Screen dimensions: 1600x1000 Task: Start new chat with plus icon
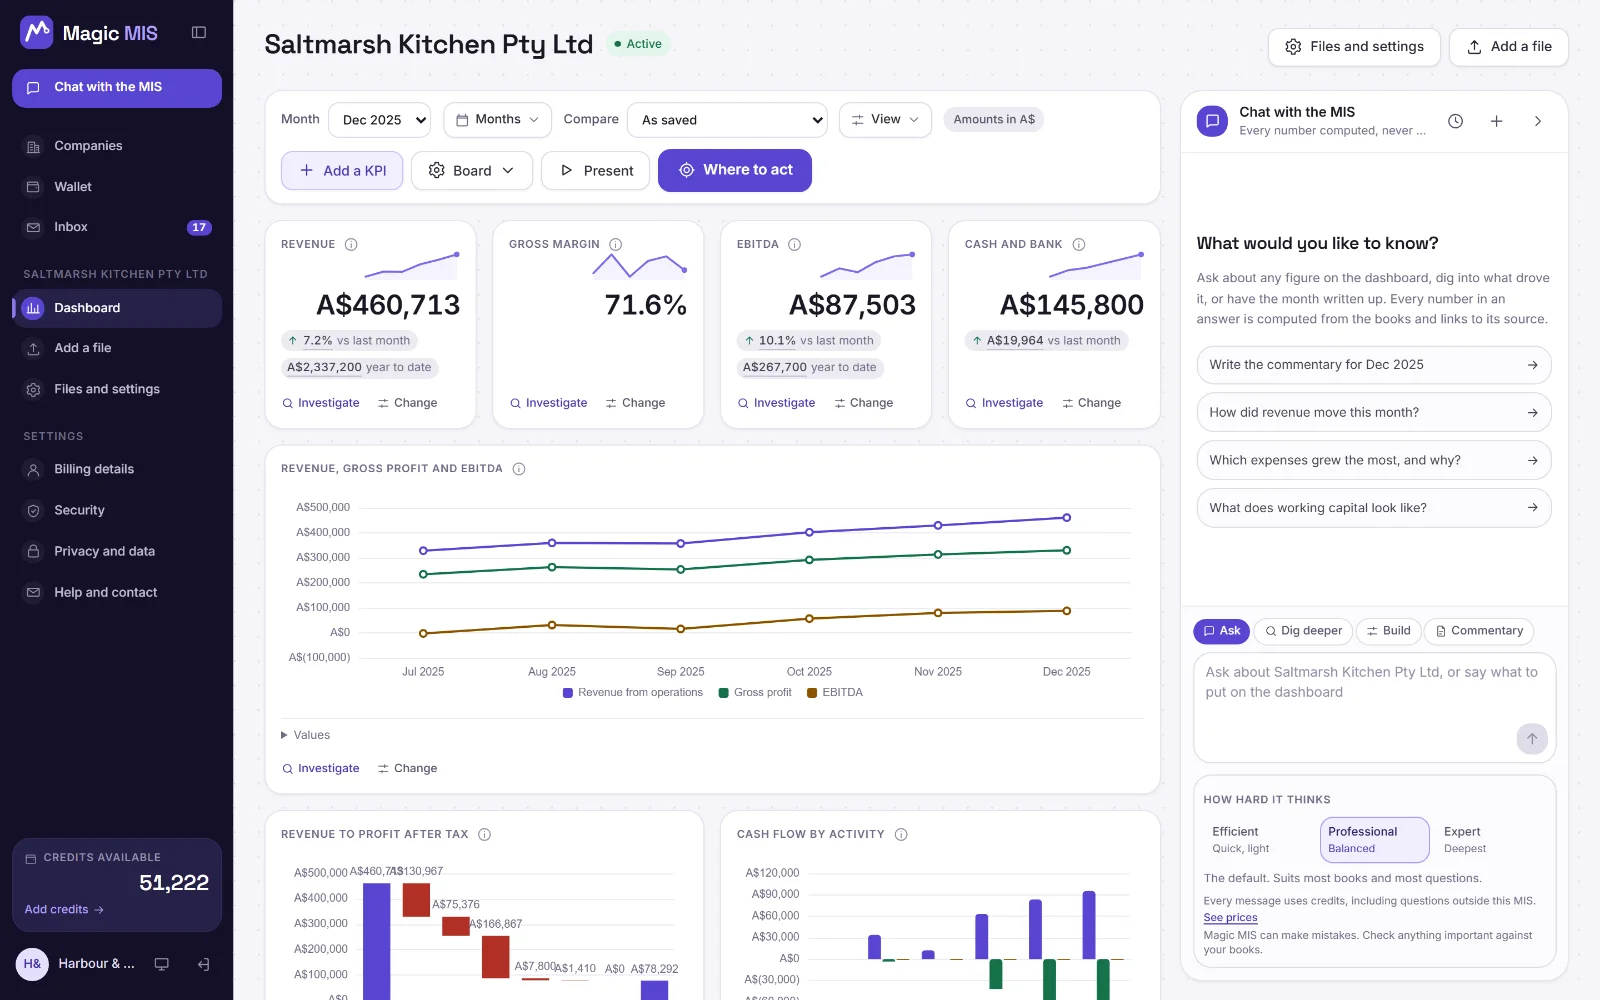click(x=1497, y=121)
